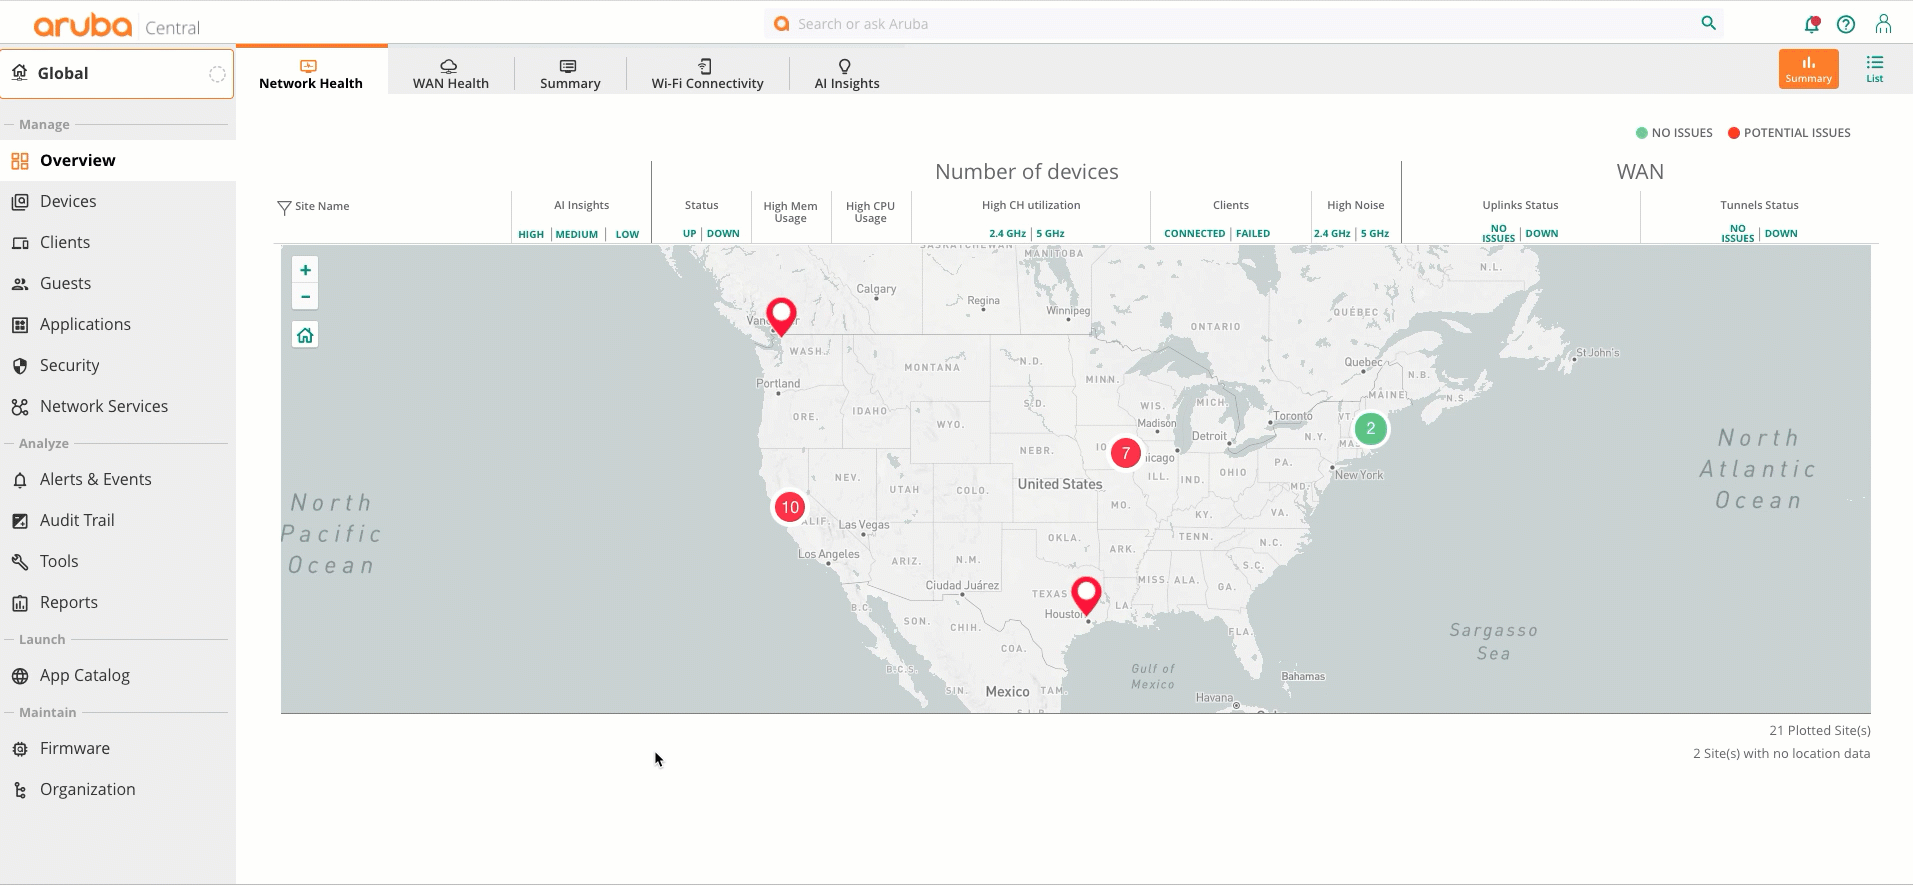Sort by FAILED clients column
Screen dimensions: 1913x886
tap(1253, 233)
